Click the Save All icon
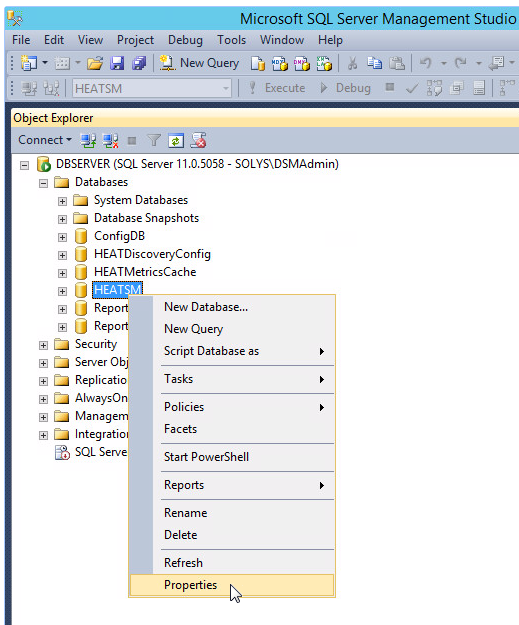Image resolution: width=519 pixels, height=625 pixels. tap(139, 63)
